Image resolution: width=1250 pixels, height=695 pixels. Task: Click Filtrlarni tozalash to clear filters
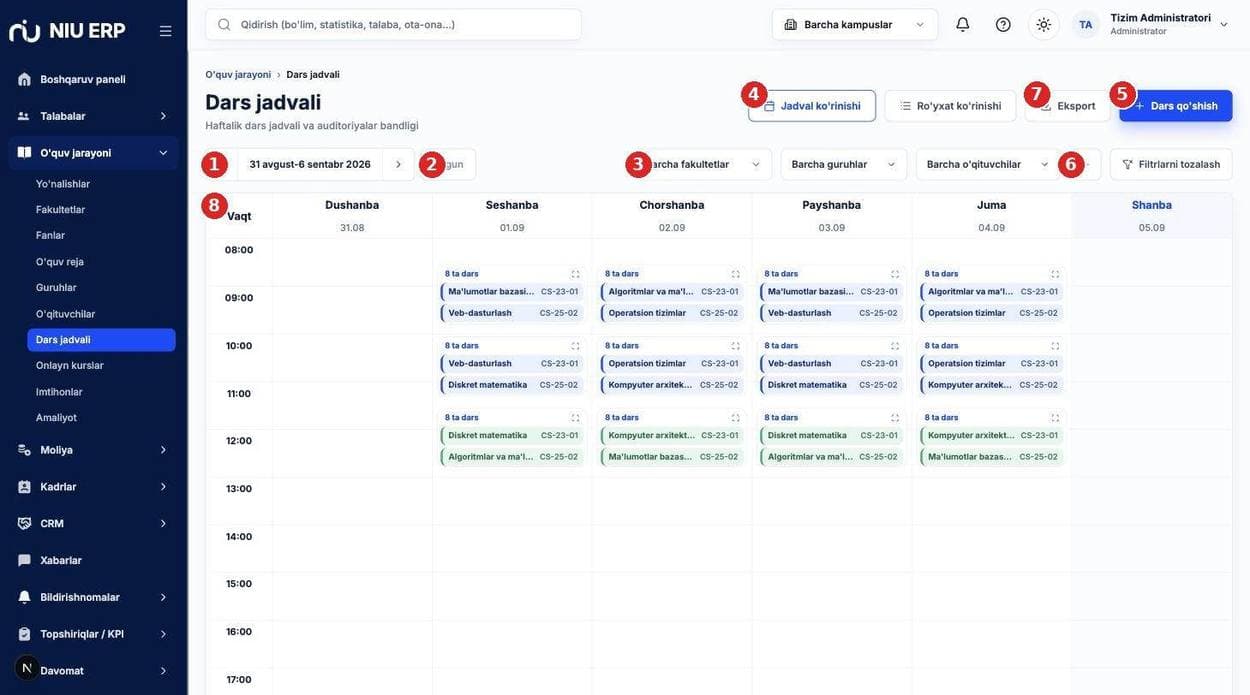1171,164
